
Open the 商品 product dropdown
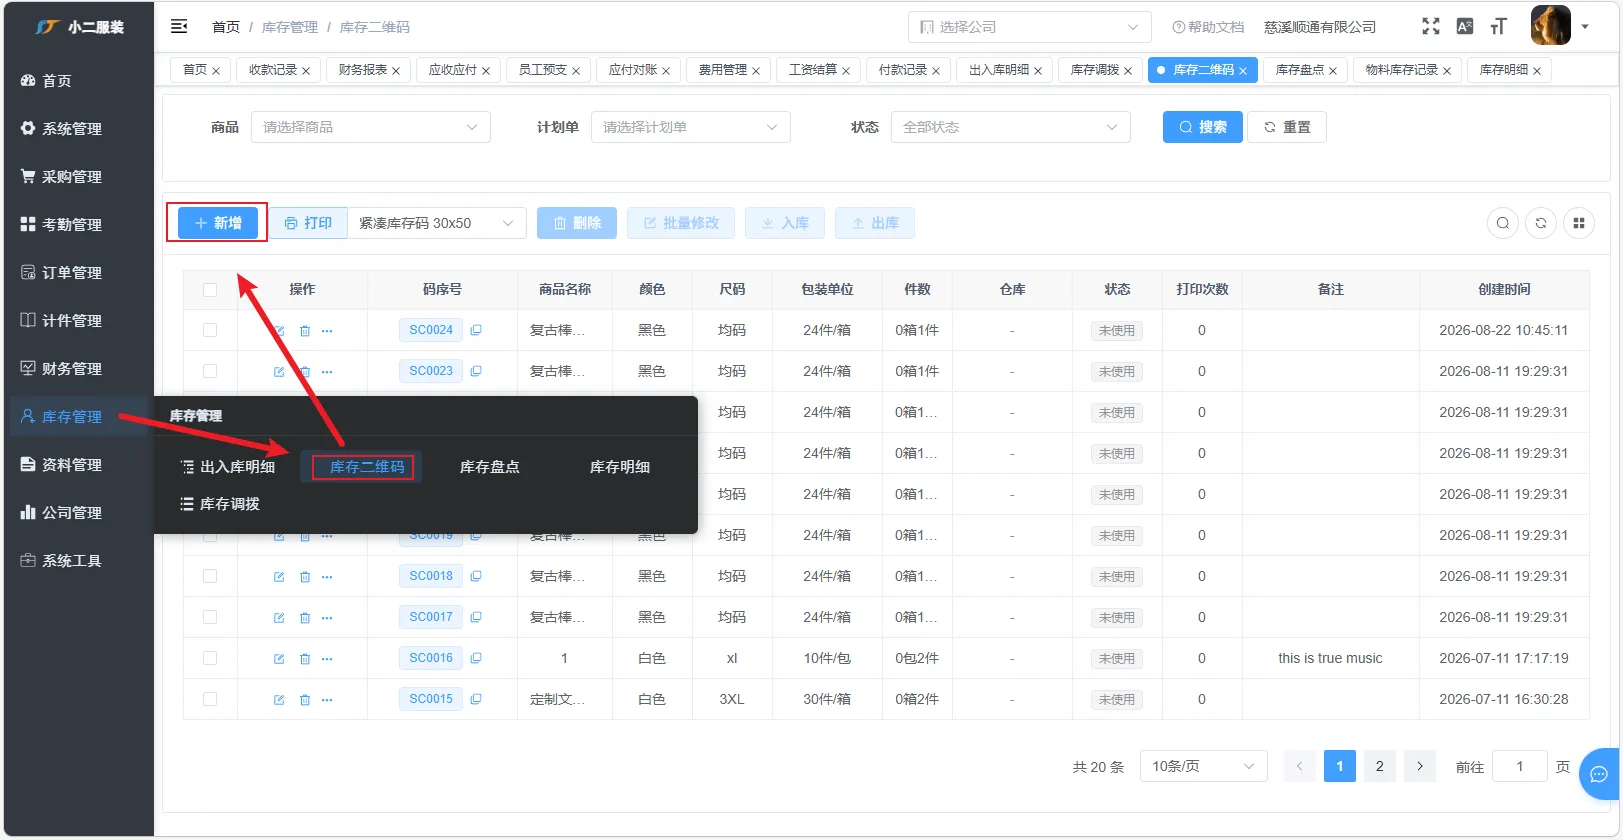(x=370, y=127)
